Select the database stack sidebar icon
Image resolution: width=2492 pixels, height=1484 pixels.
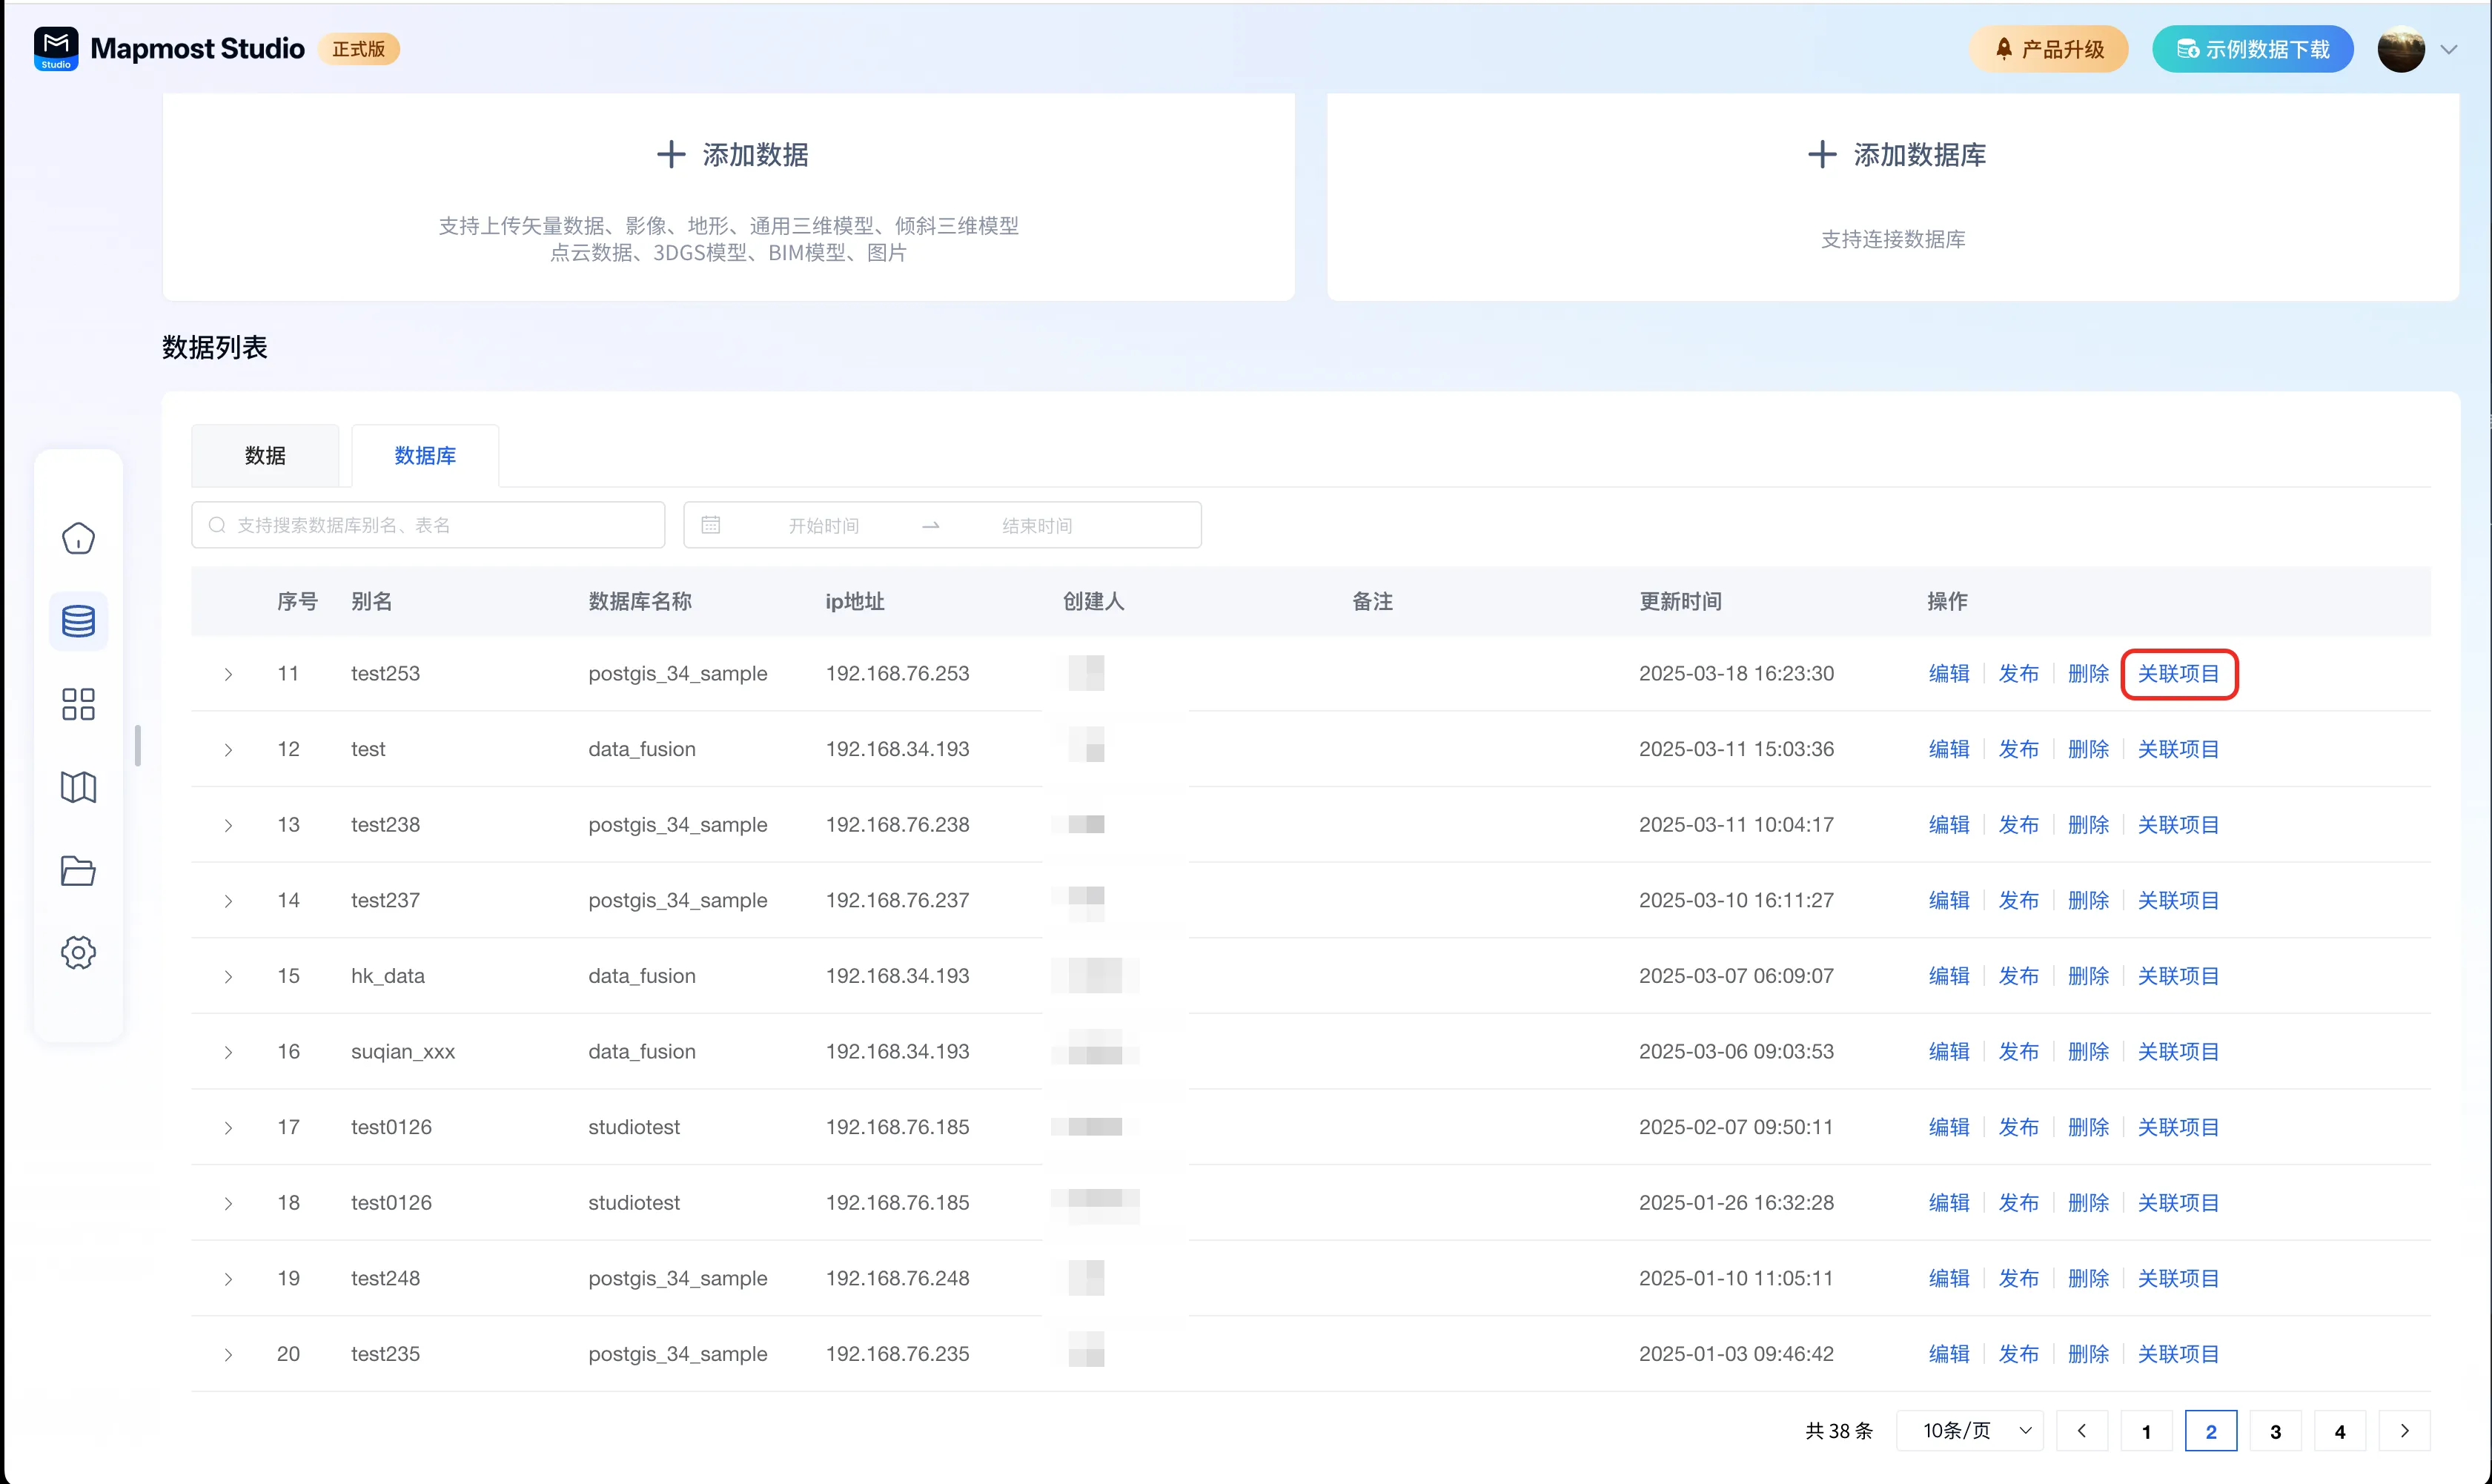(78, 621)
